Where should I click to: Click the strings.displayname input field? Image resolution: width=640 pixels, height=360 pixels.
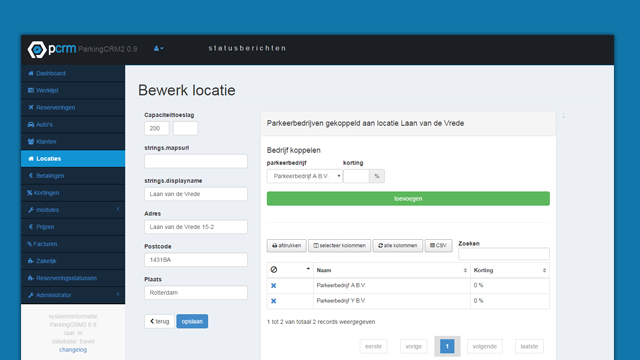(196, 194)
